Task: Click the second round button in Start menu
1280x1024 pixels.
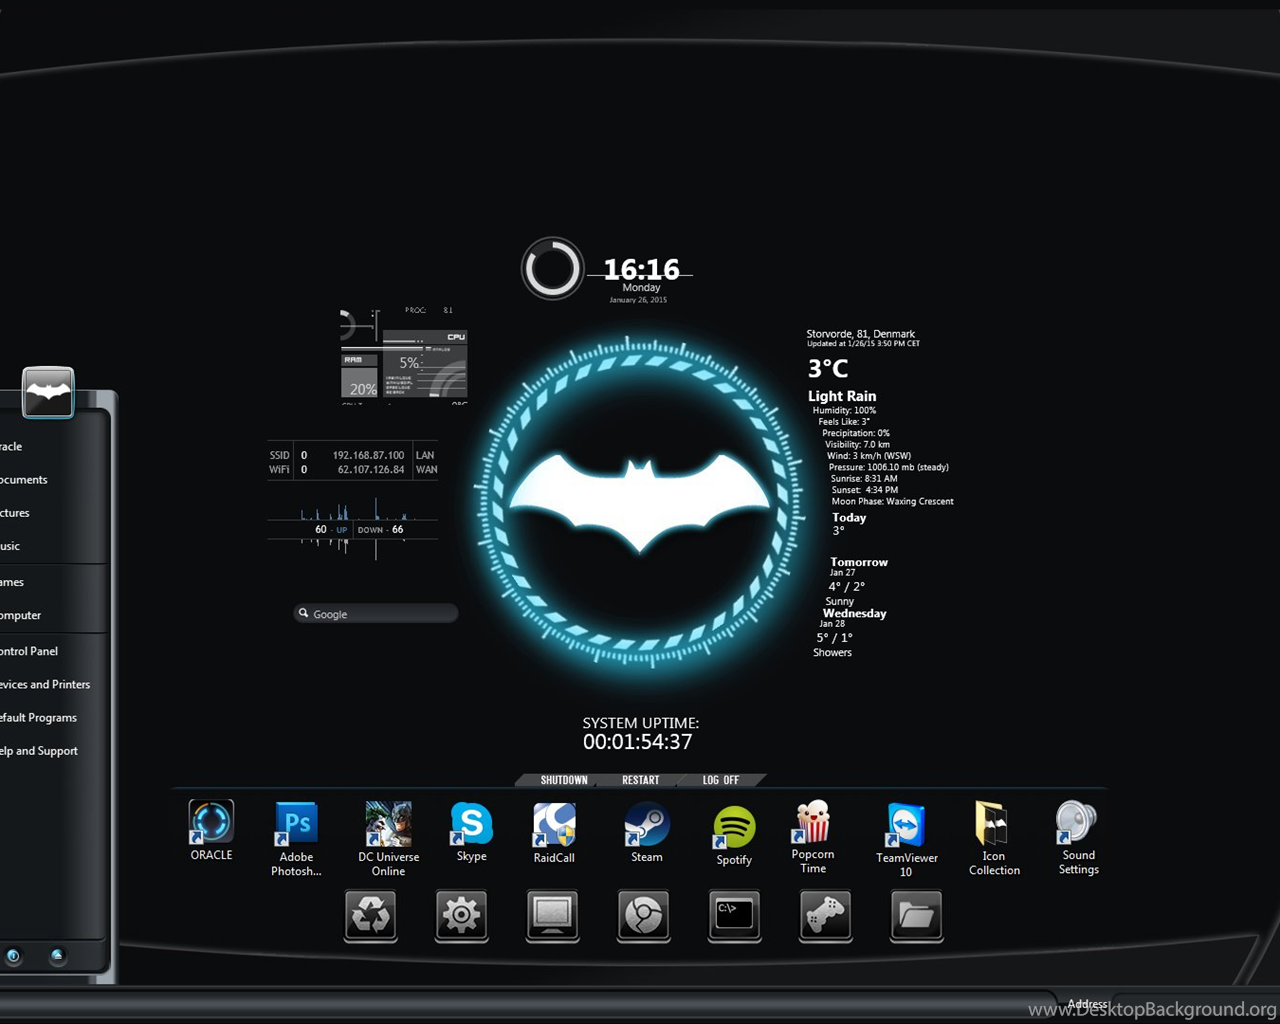Action: coord(57,956)
